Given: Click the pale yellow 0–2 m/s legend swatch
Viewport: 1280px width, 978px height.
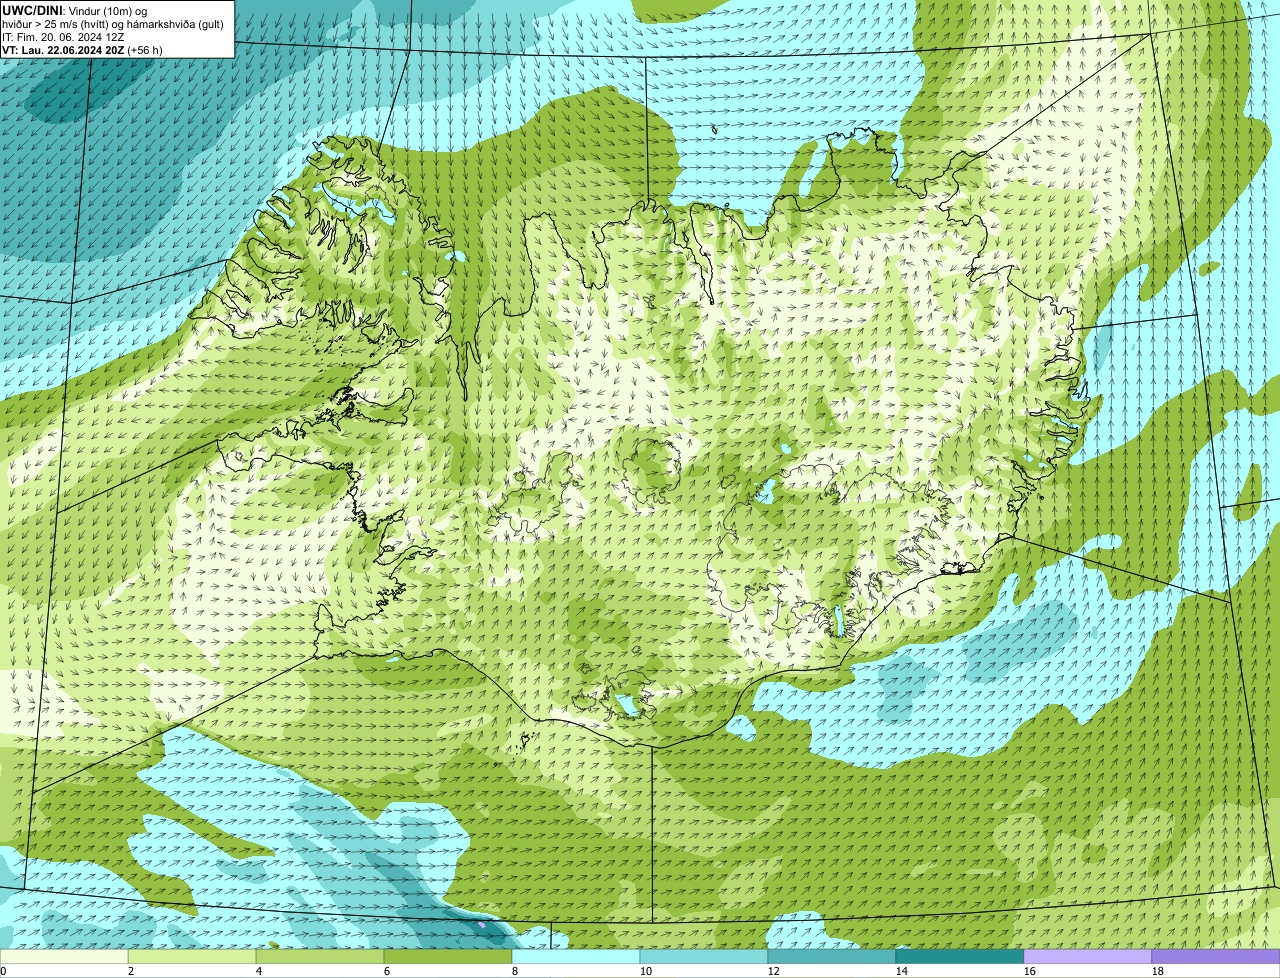Looking at the screenshot, I should [64, 956].
